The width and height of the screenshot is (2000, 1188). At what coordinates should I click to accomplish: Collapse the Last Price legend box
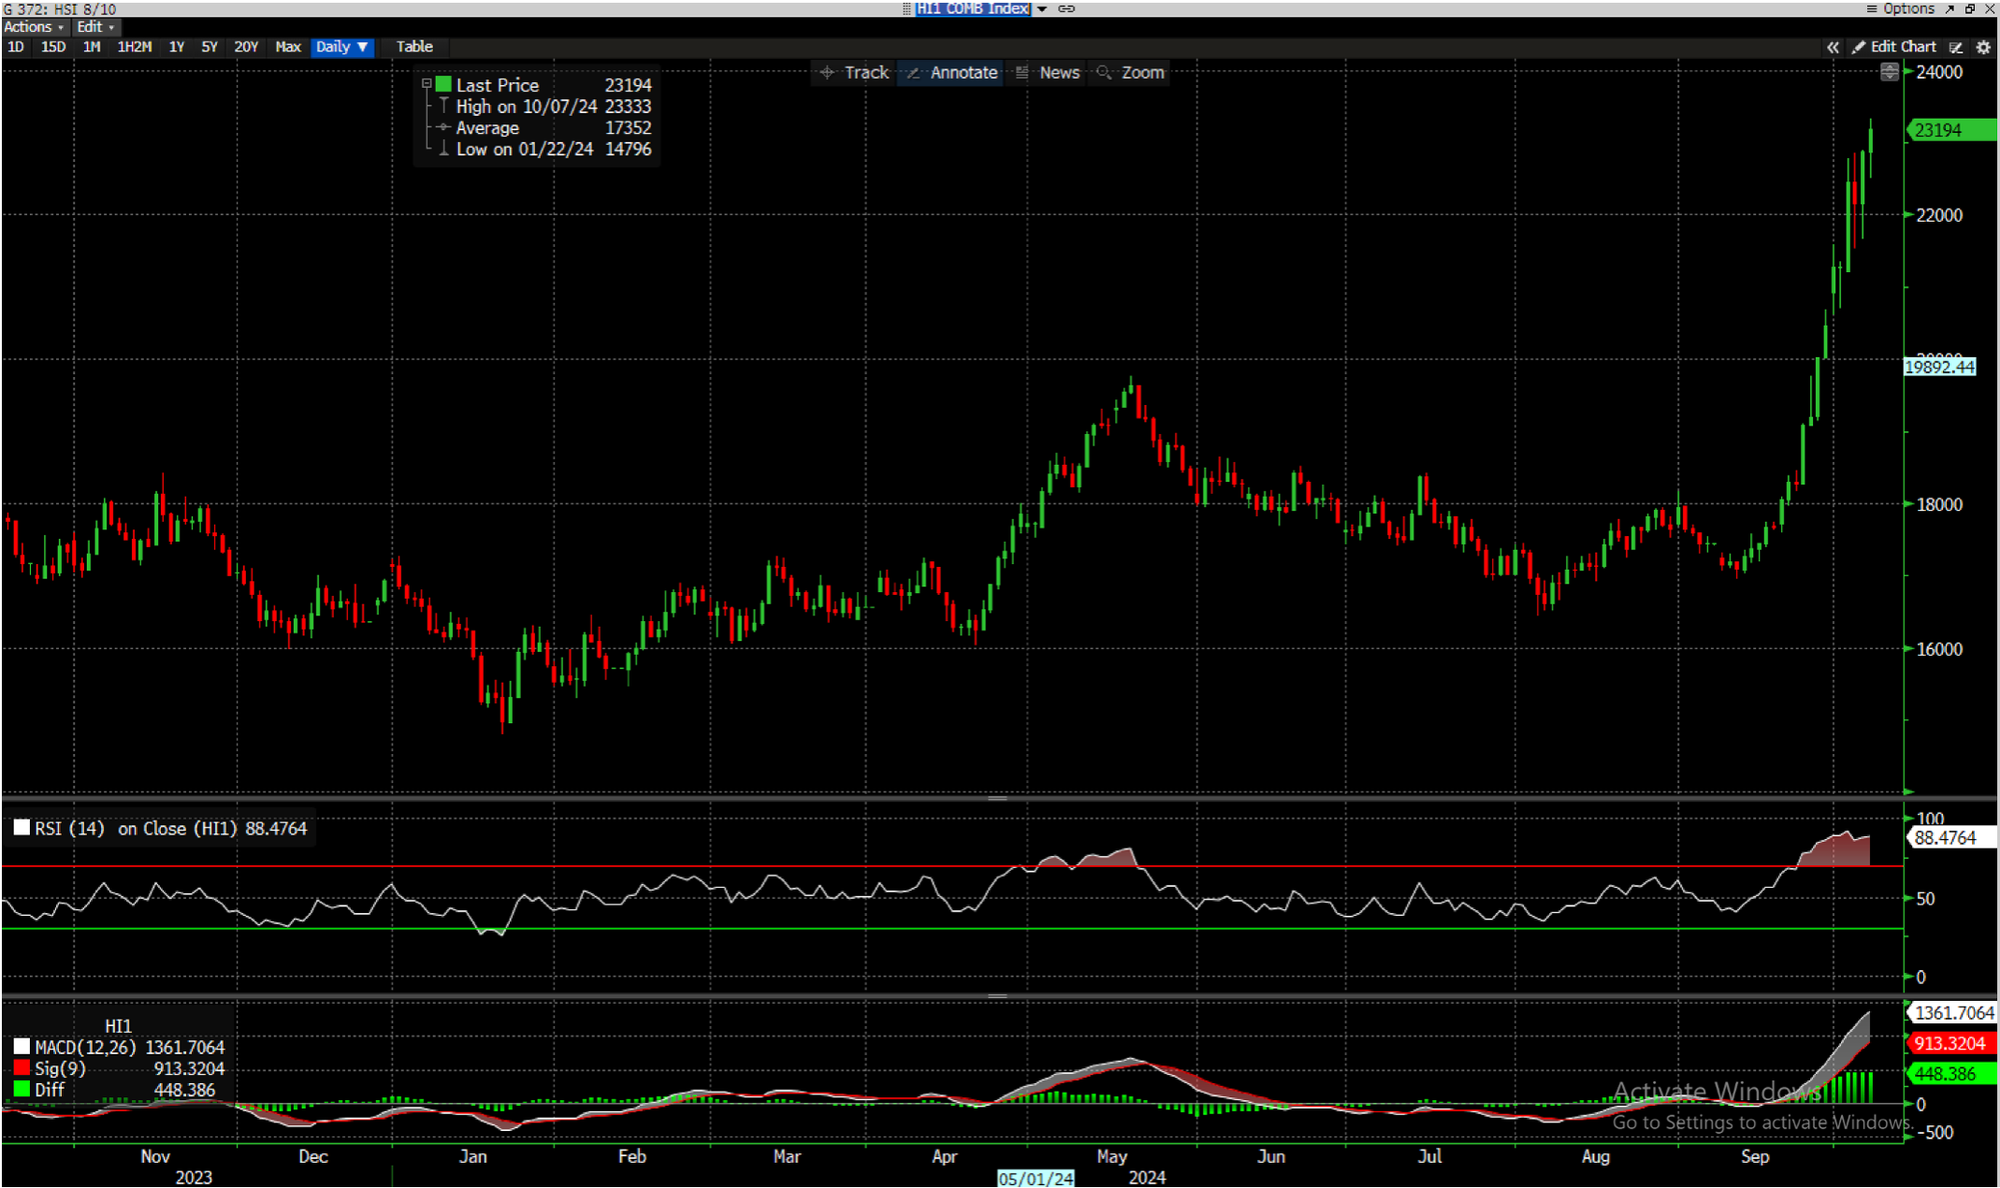click(427, 85)
